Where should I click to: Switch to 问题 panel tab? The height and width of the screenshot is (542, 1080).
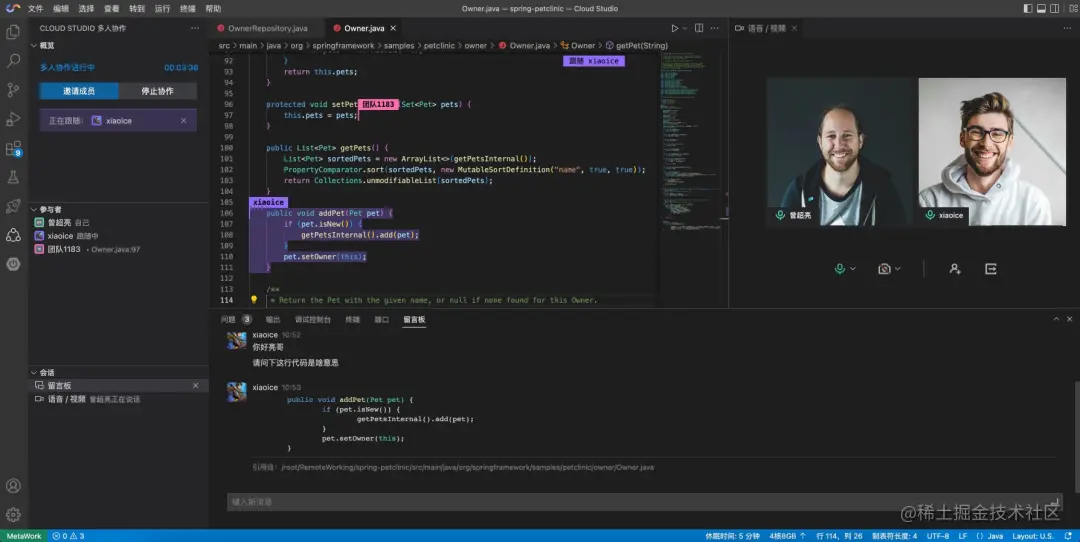(x=228, y=320)
